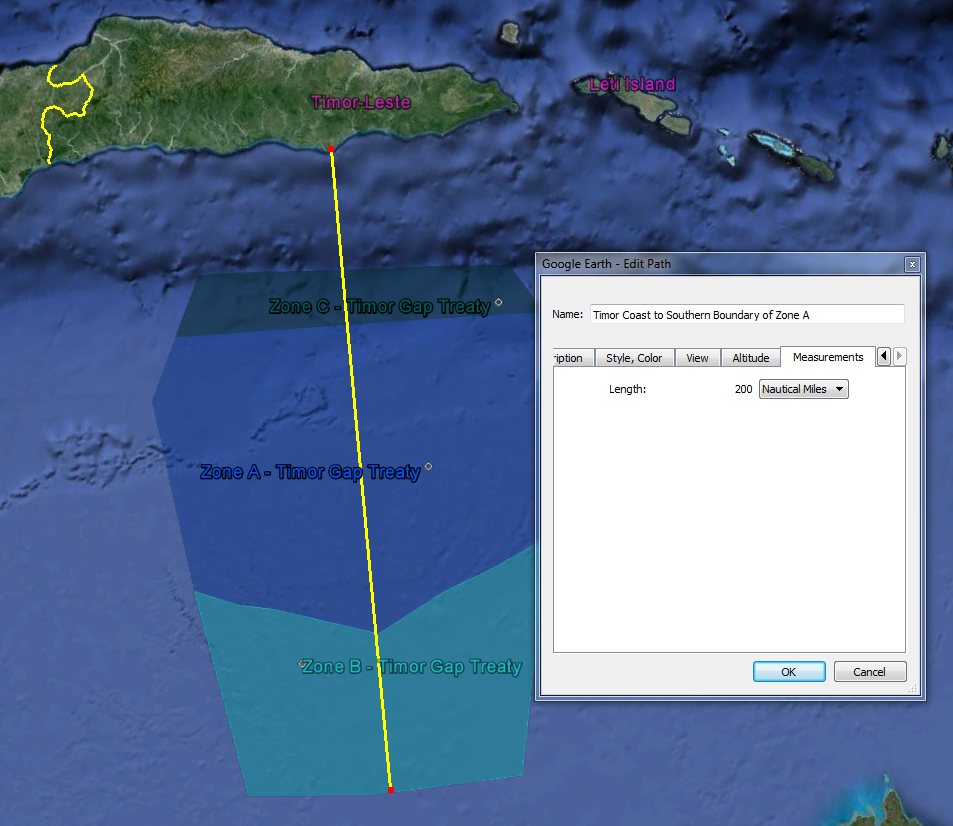Select the Measurements tab
Viewport: 953px width, 826px height.
click(827, 357)
